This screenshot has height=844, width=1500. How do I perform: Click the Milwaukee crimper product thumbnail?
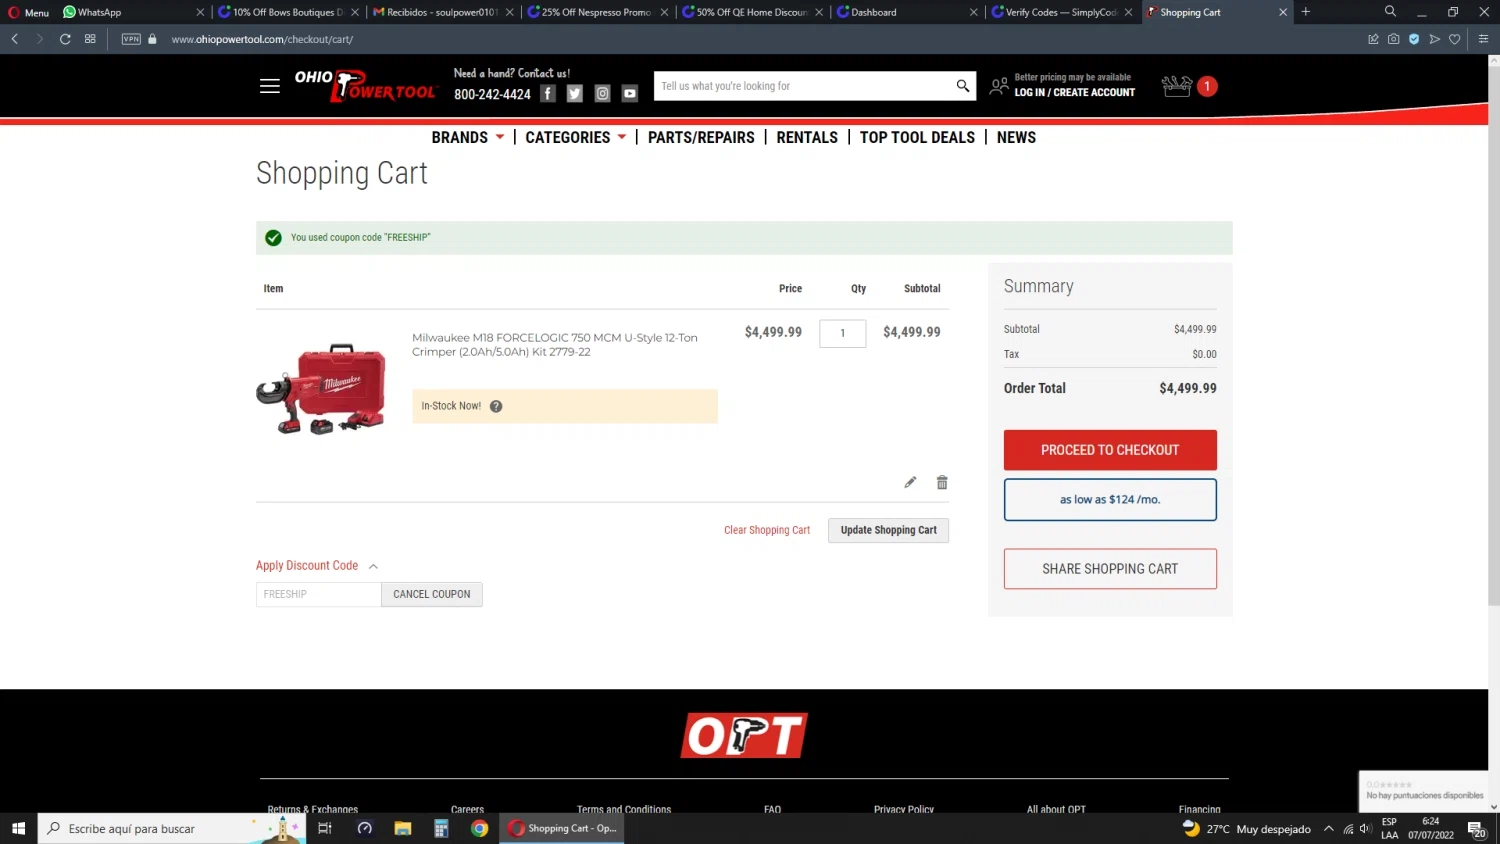321,389
